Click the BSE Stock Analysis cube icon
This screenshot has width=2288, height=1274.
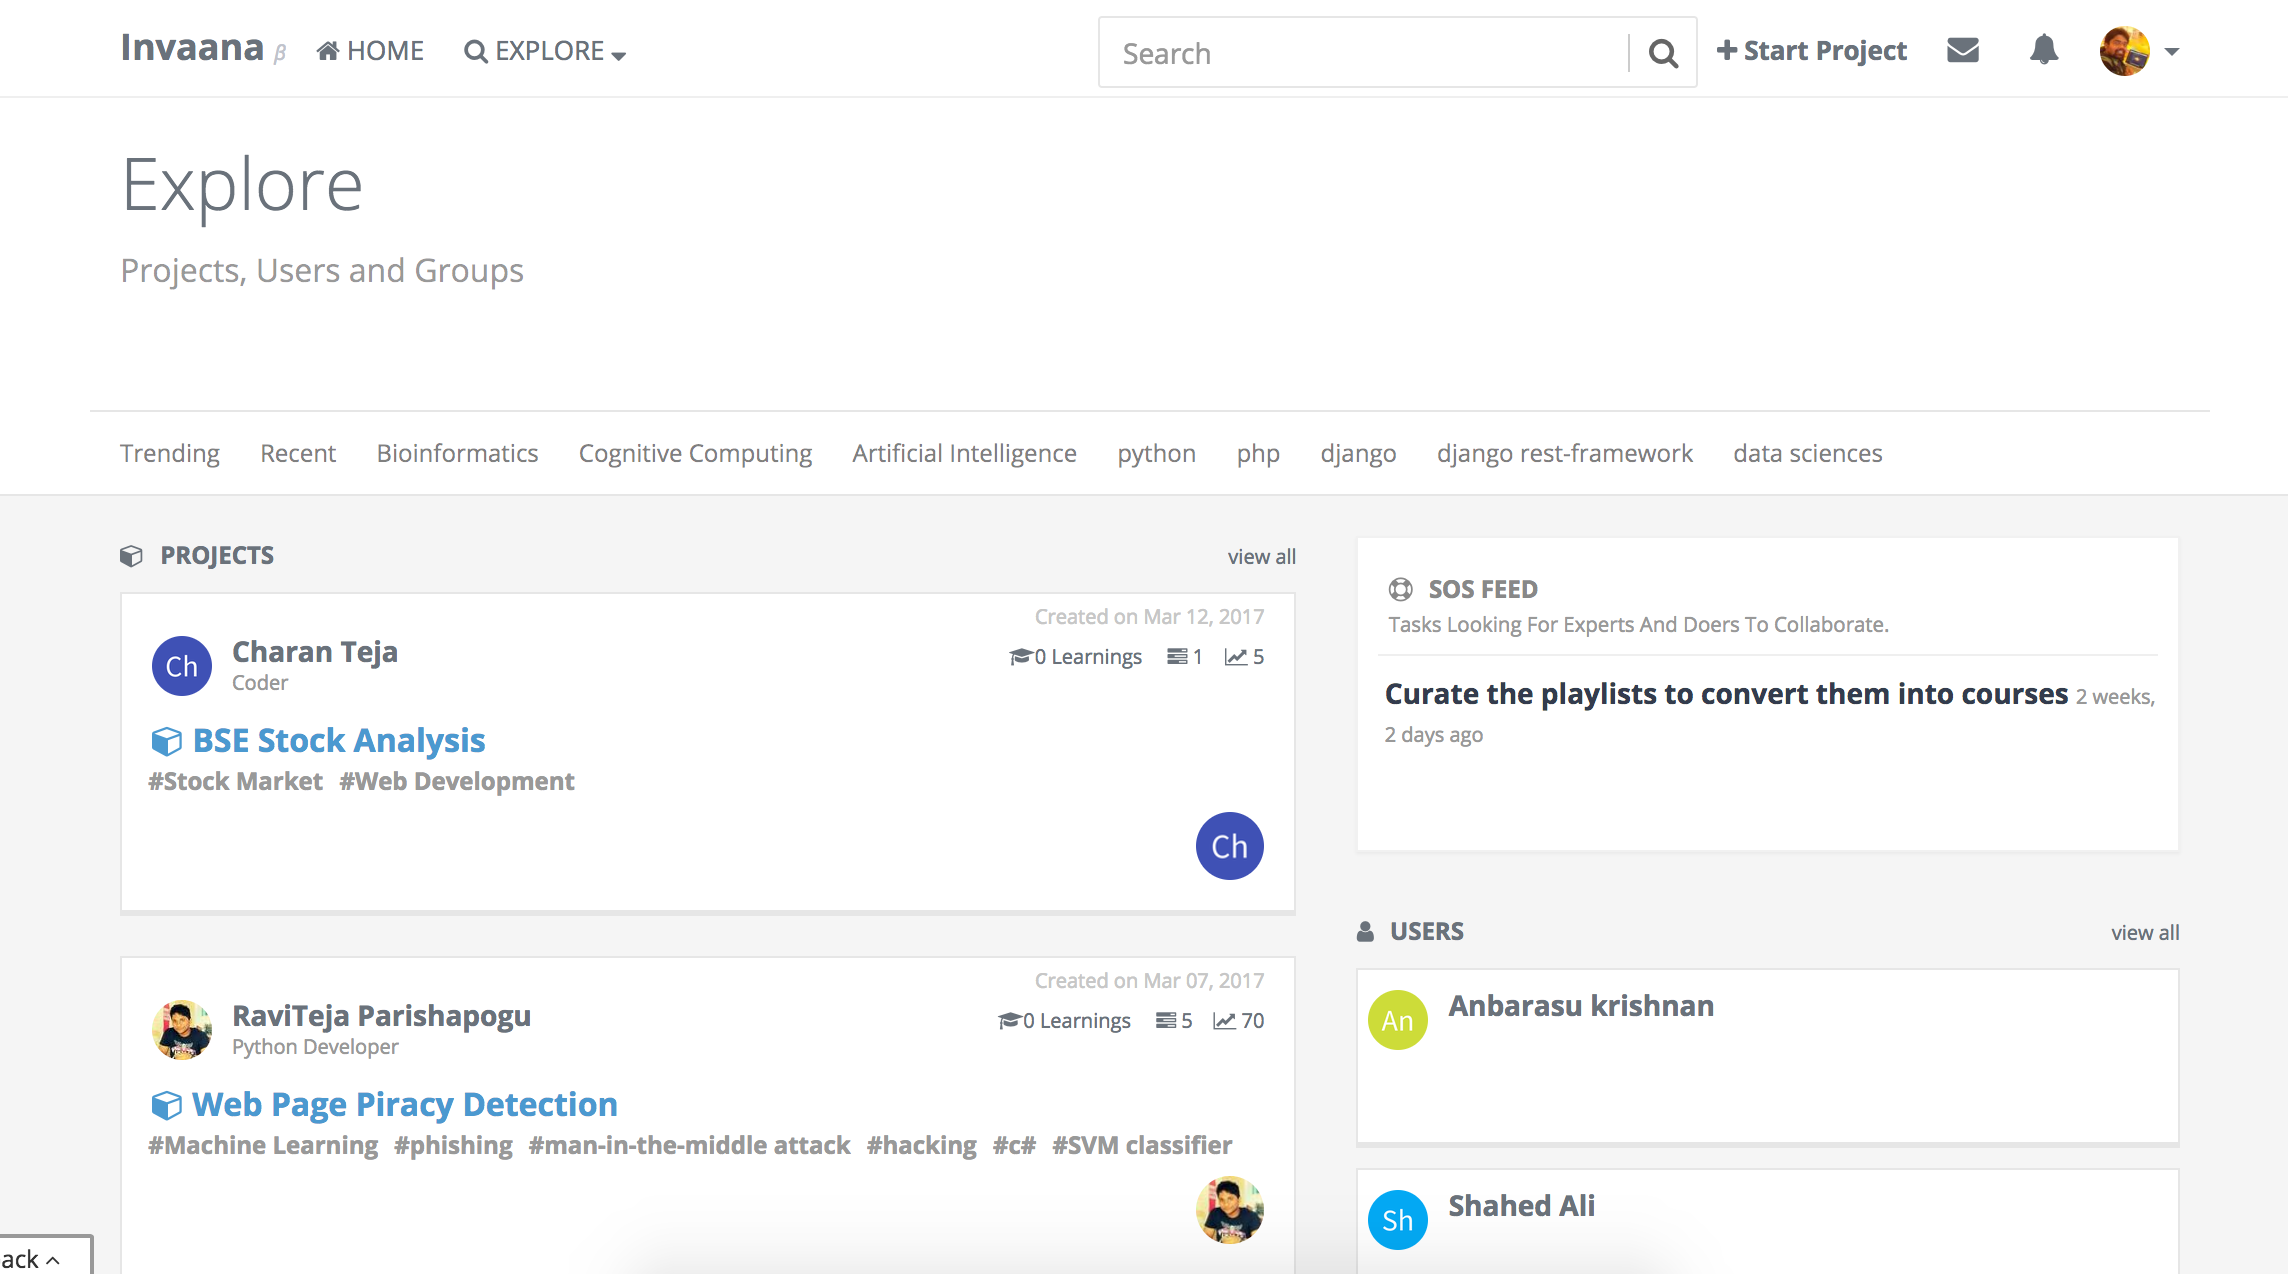[166, 741]
